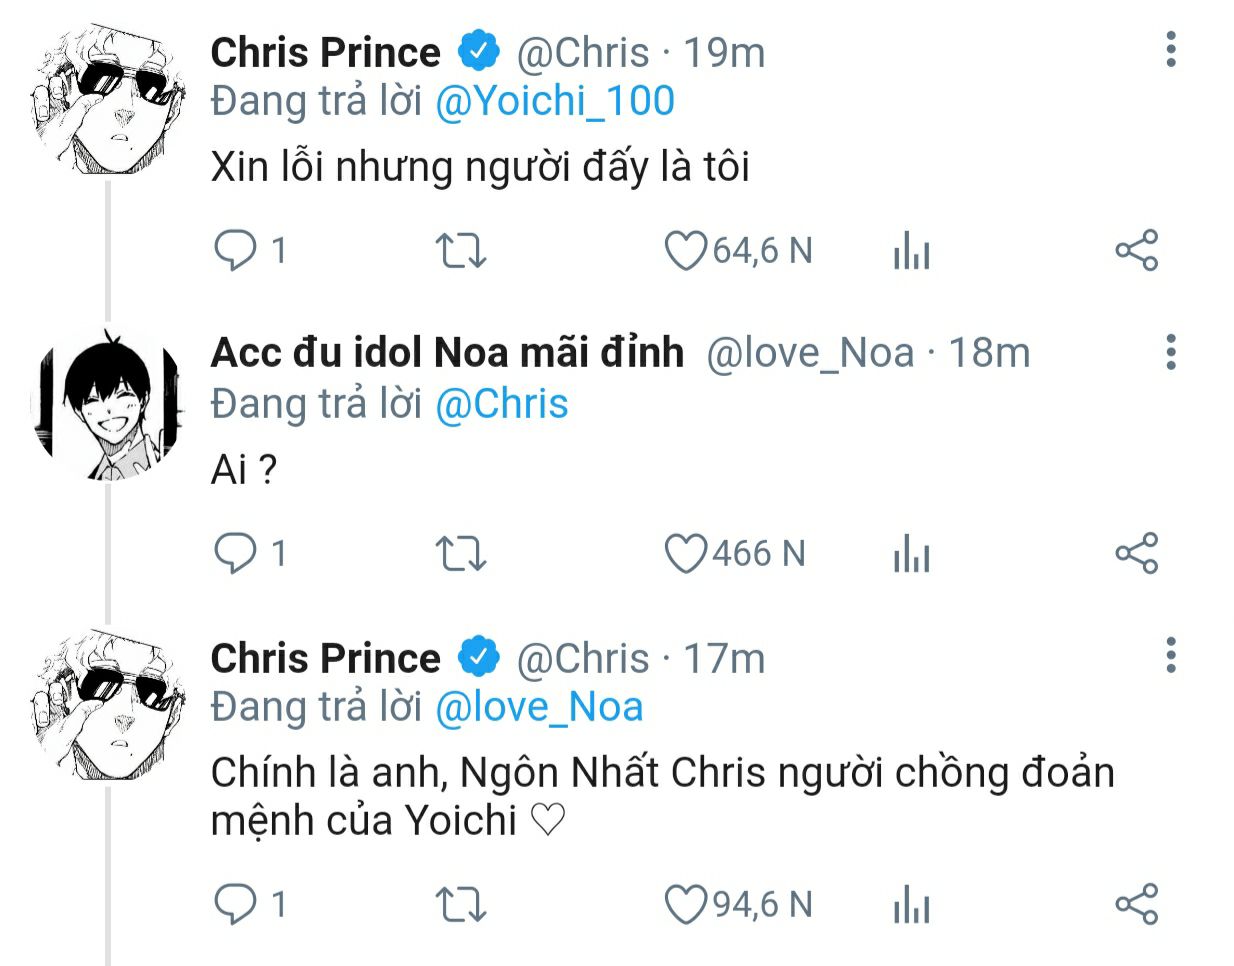Reply to Chris Prince's 19m tweet

pos(236,250)
